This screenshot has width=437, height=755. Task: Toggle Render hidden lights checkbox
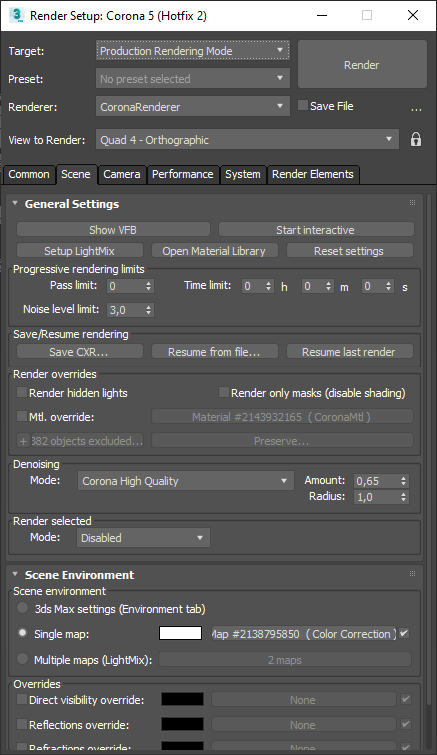[22, 392]
